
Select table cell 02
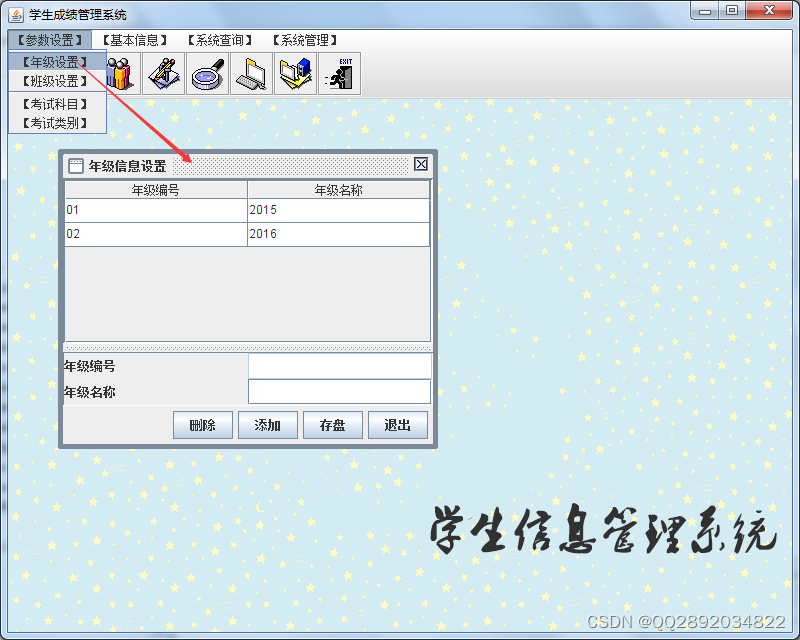point(156,234)
